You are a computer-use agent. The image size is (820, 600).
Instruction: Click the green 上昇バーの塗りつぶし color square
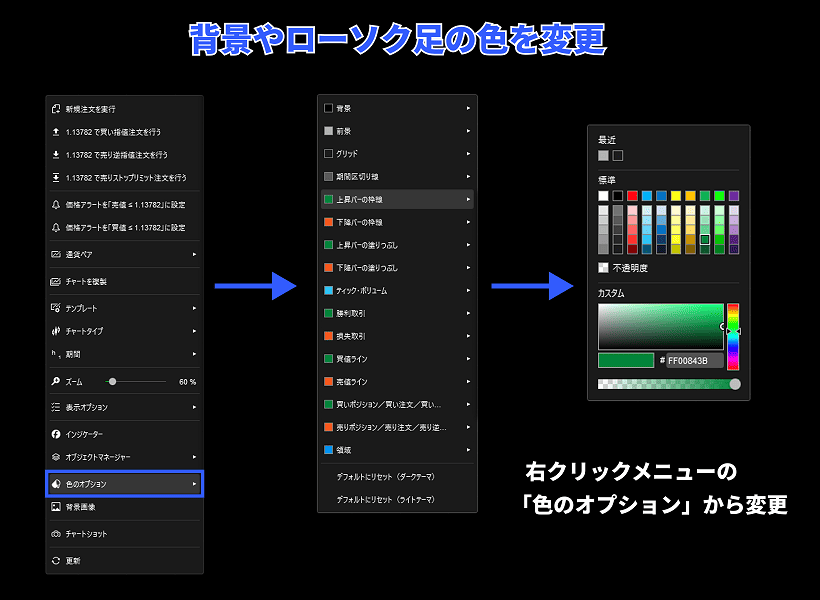(328, 245)
